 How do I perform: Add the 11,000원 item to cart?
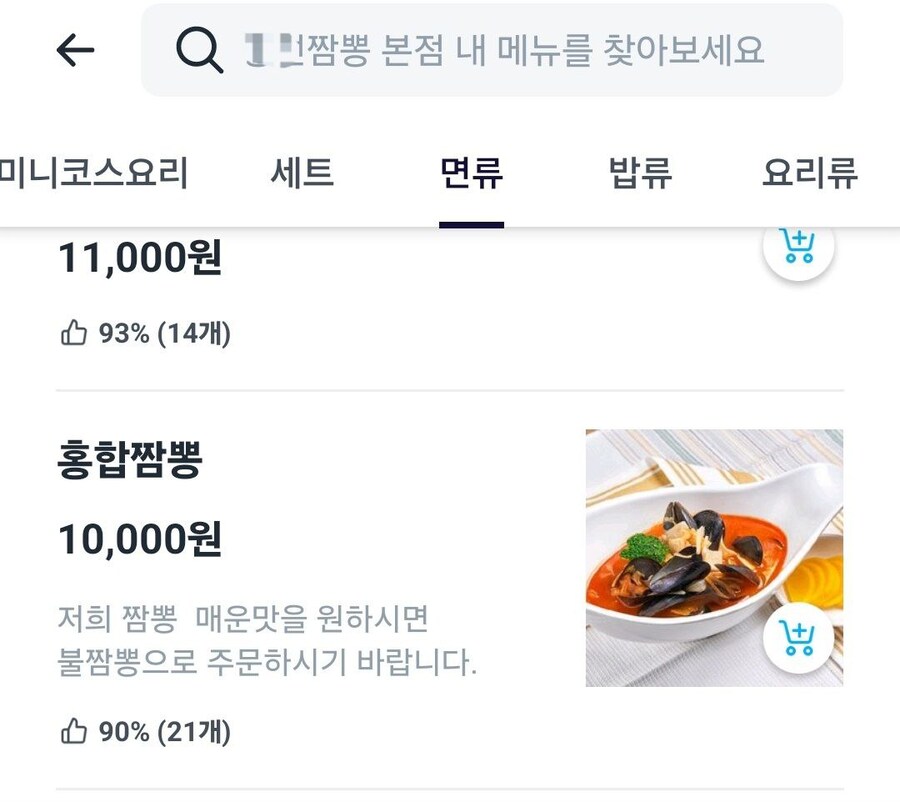[798, 247]
